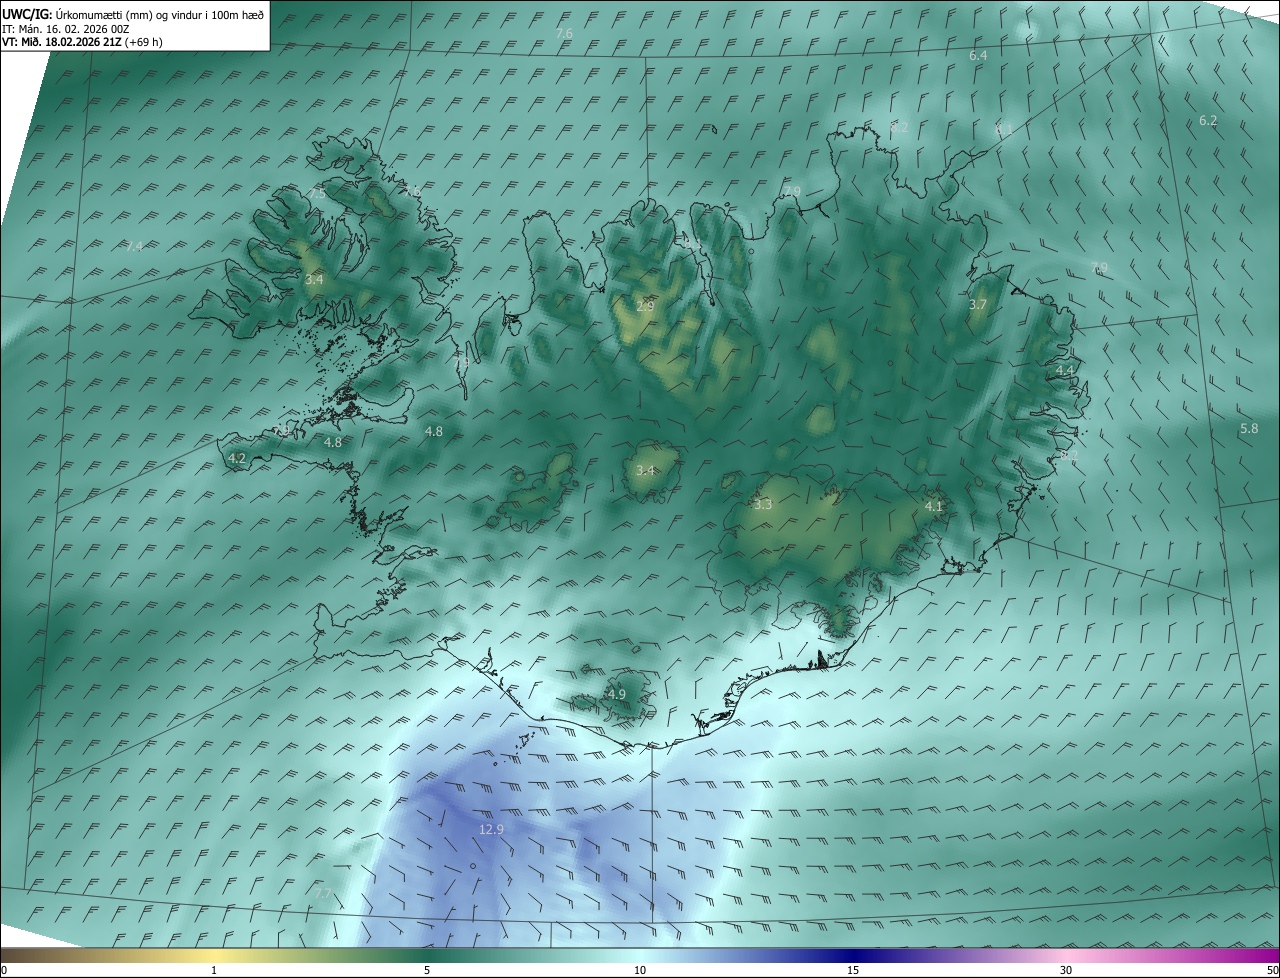
Task: Click the colorbar tick labeled 15
Action: 853,970
